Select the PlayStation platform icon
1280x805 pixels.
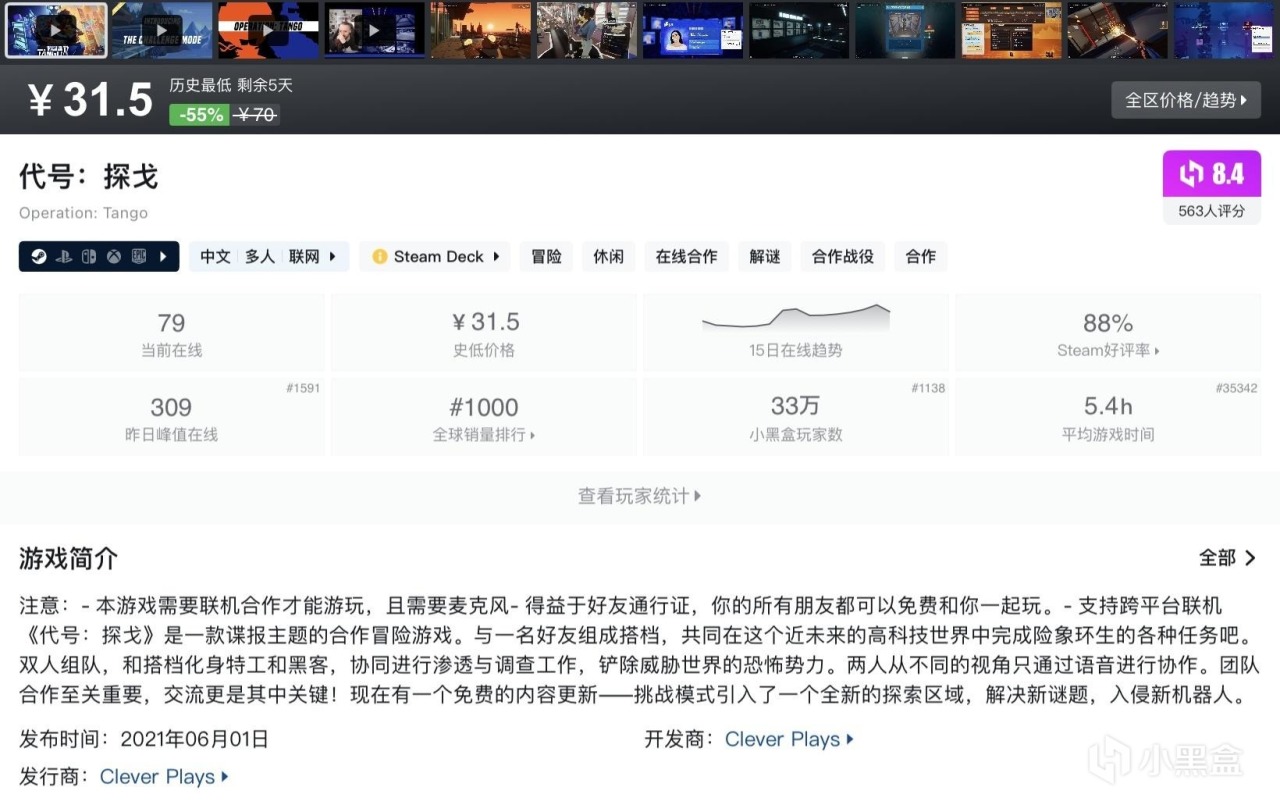pos(64,257)
